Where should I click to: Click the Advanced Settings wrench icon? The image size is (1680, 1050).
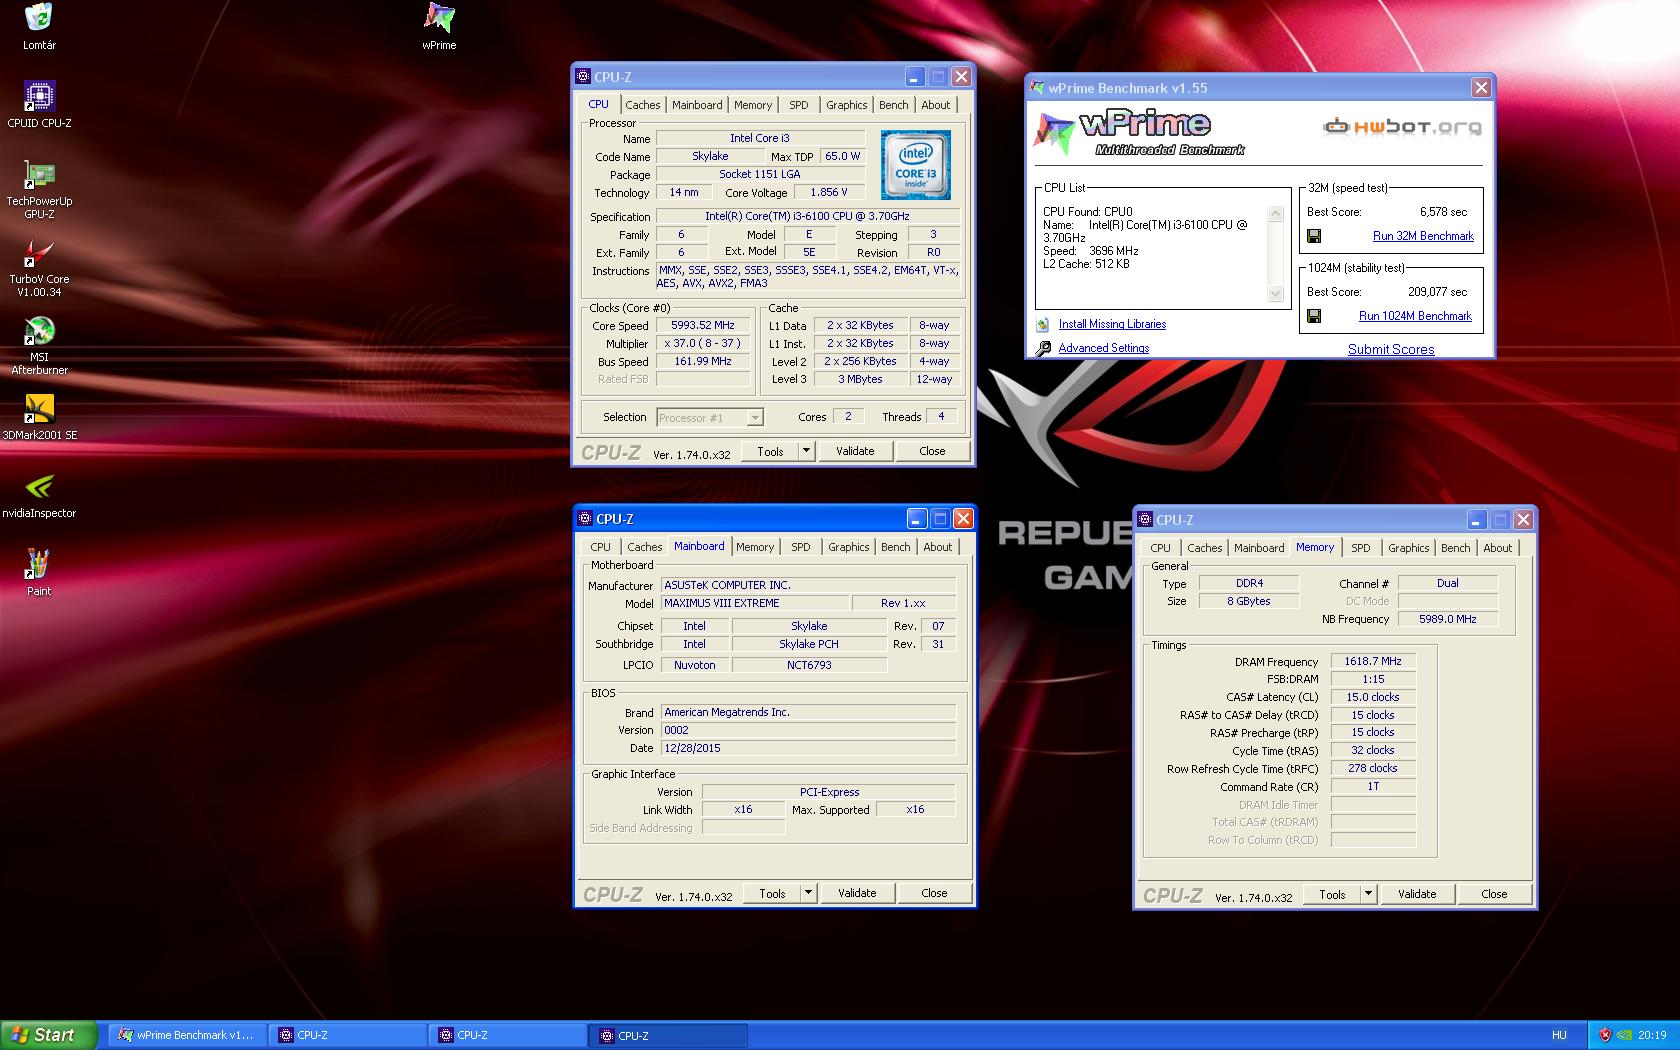point(1043,348)
